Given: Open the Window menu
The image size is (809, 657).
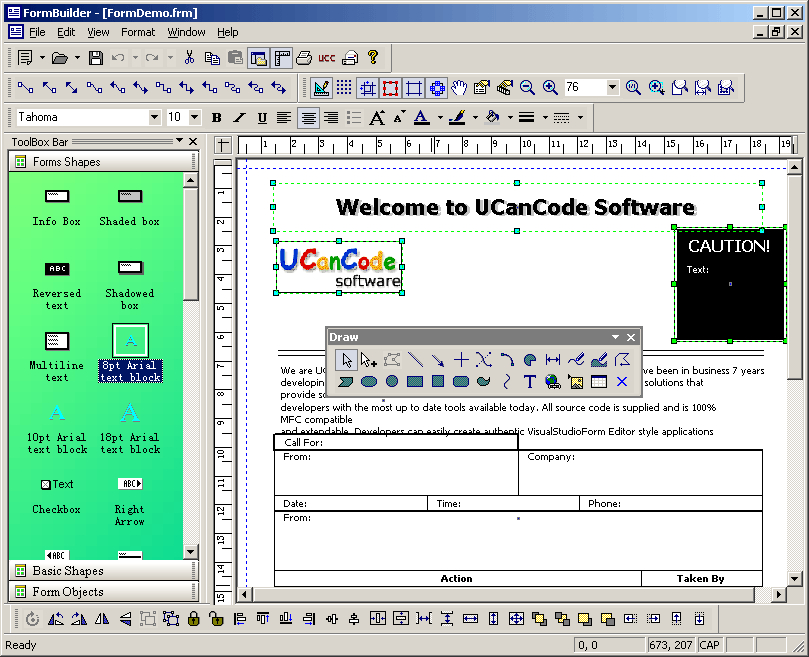Looking at the screenshot, I should [186, 32].
